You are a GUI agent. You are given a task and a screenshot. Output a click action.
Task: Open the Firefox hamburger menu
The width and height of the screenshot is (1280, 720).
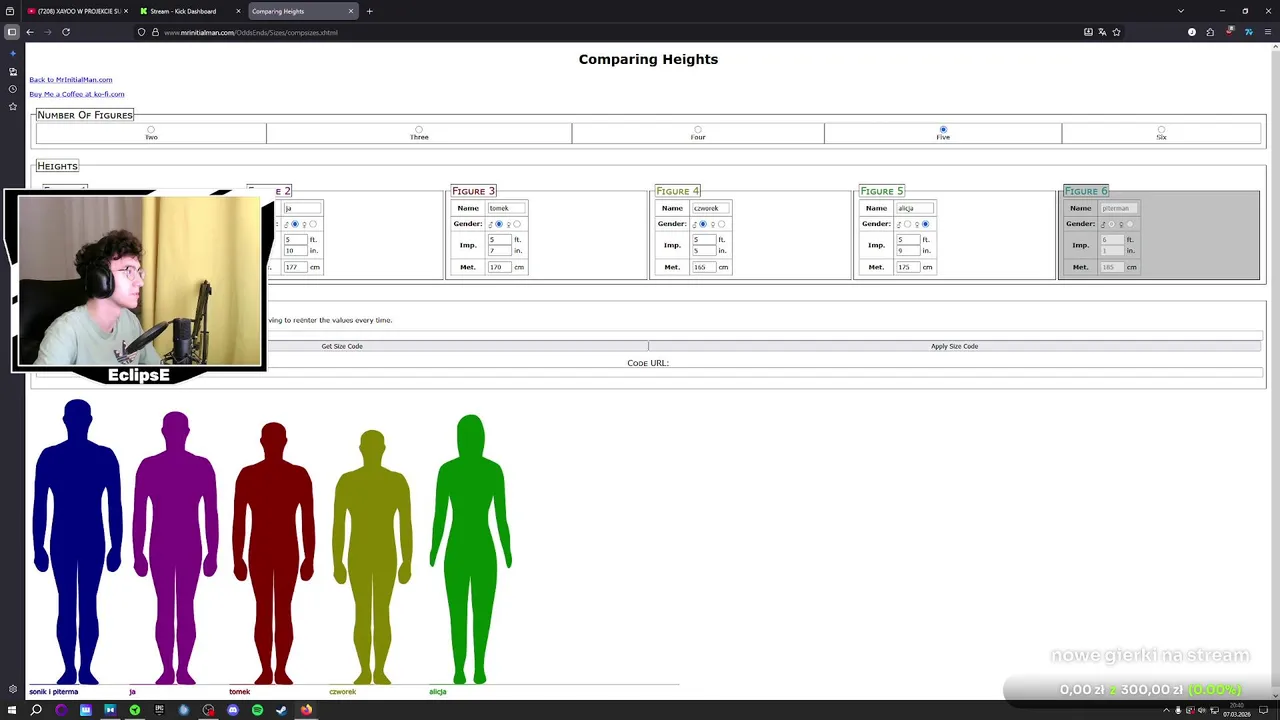[x=1267, y=32]
